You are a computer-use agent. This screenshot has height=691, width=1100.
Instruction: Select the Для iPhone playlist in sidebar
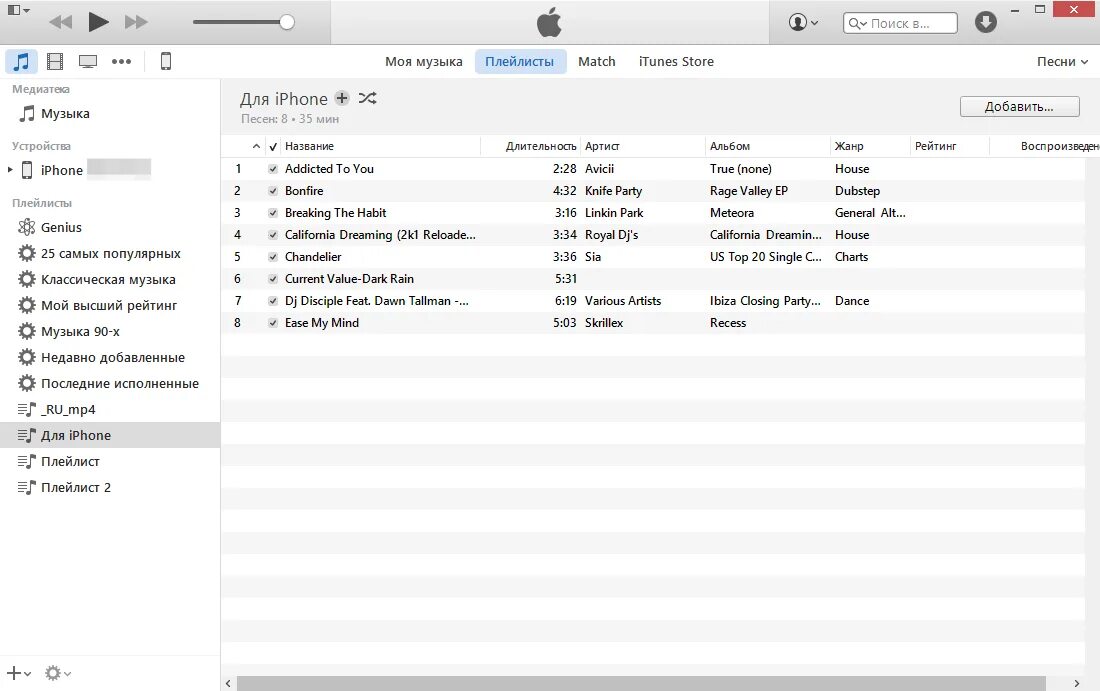pyautogui.click(x=110, y=435)
